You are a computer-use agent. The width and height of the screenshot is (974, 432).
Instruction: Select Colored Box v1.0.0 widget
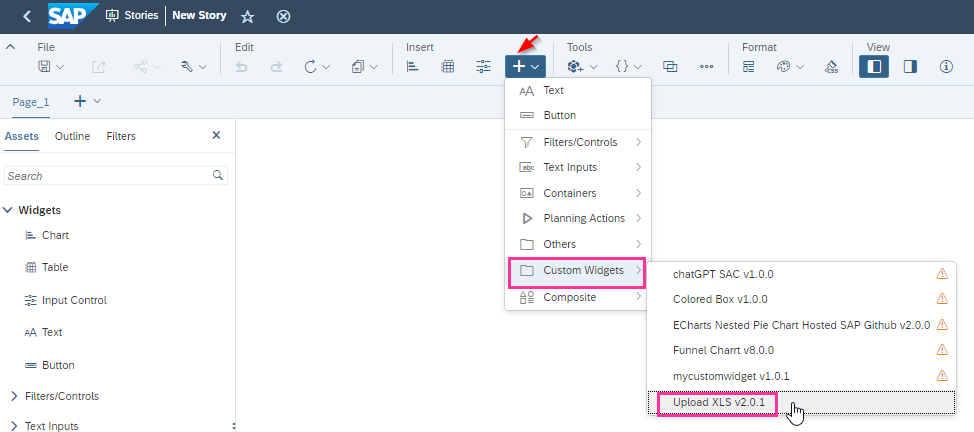801,300
